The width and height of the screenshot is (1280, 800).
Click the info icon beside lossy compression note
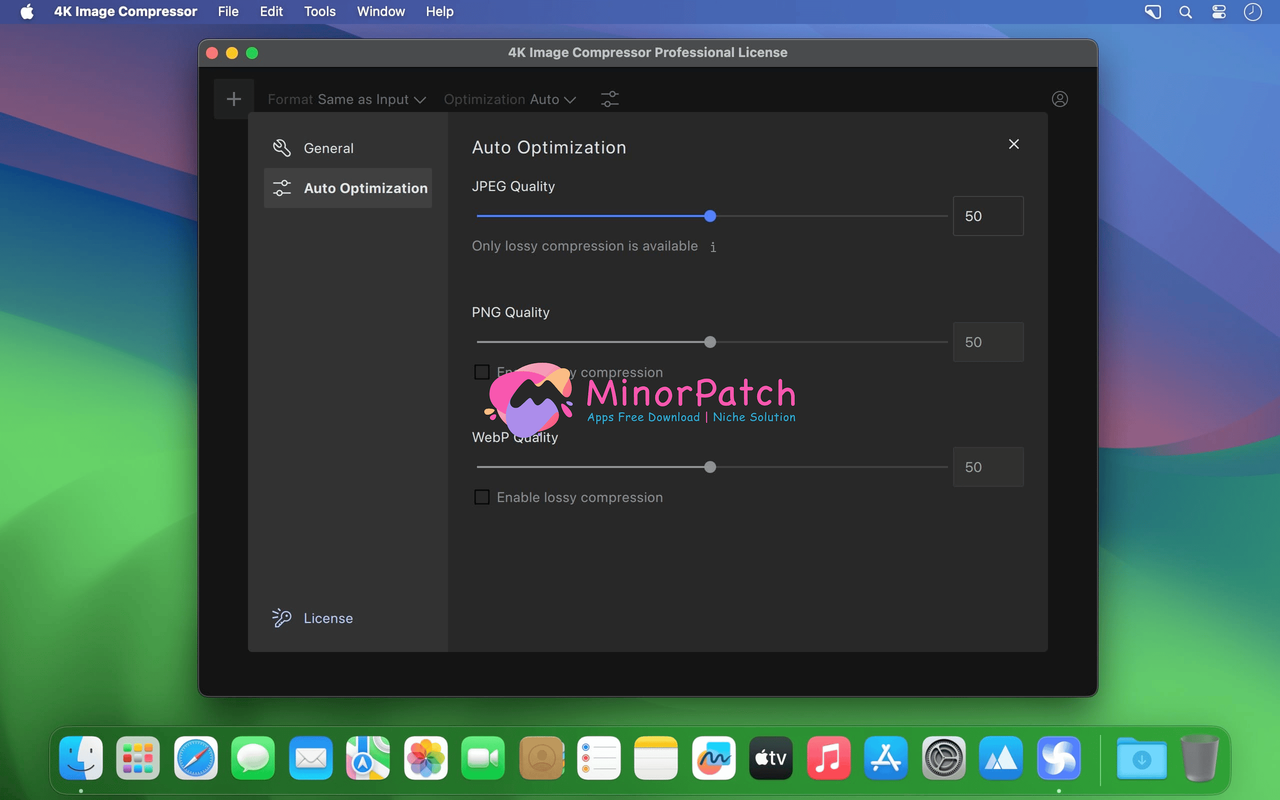713,247
